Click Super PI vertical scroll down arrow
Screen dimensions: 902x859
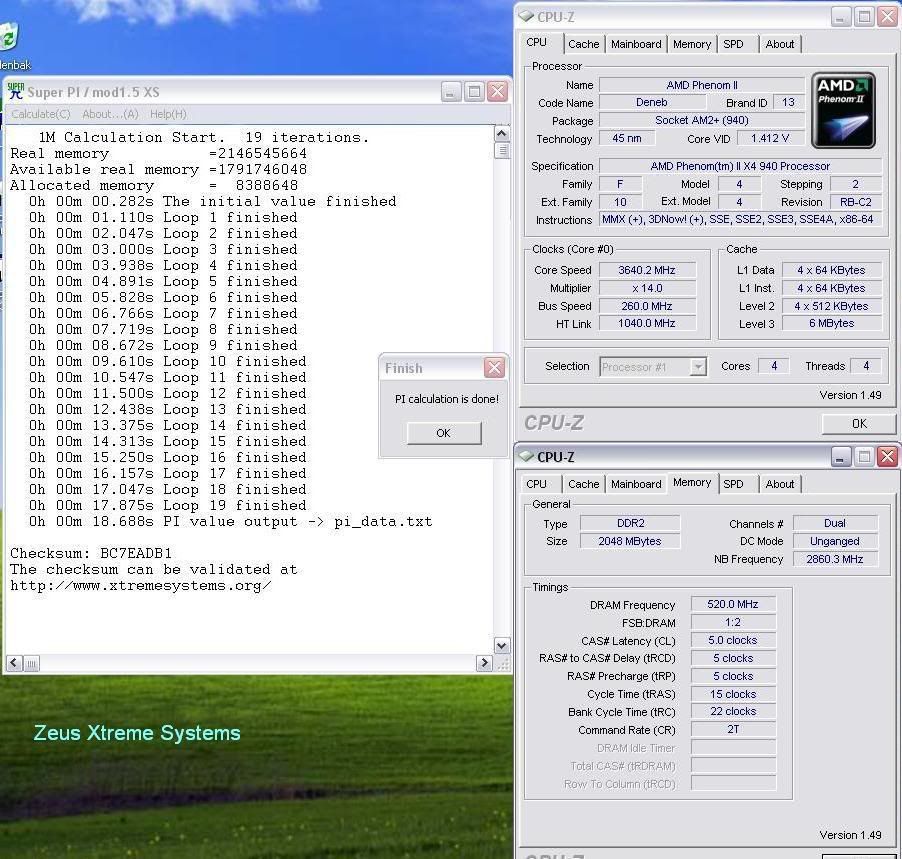[x=502, y=646]
